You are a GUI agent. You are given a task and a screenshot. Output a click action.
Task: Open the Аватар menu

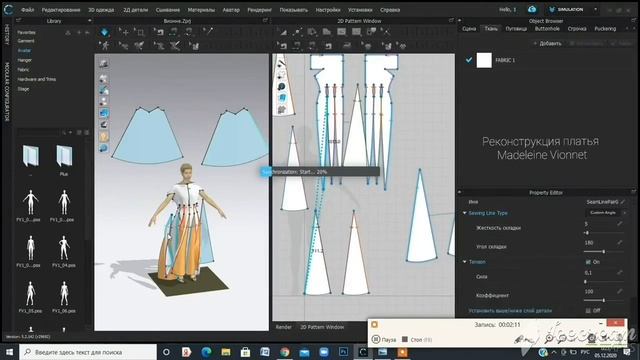click(x=231, y=9)
